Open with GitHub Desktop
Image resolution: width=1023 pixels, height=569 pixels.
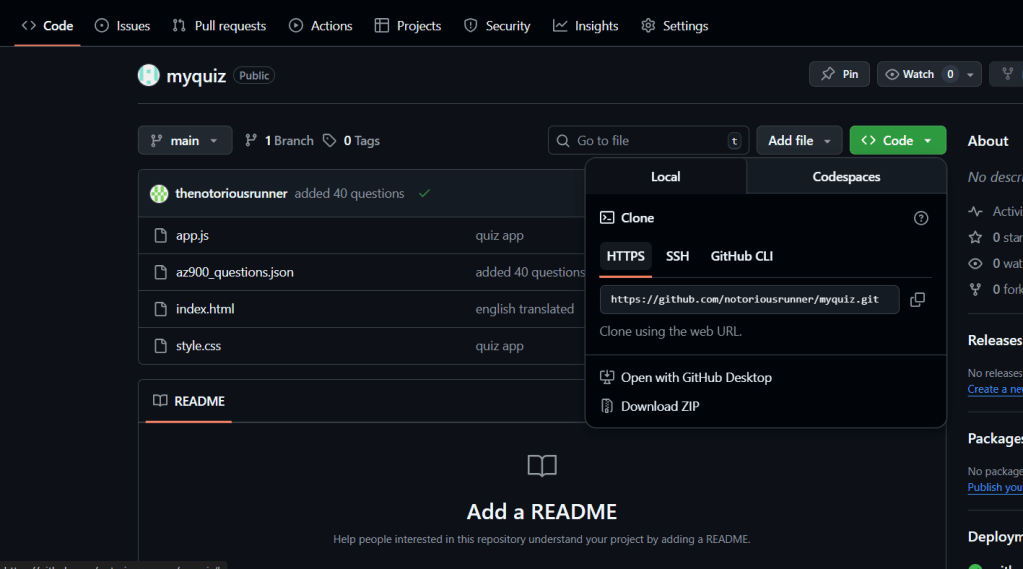click(x=696, y=377)
